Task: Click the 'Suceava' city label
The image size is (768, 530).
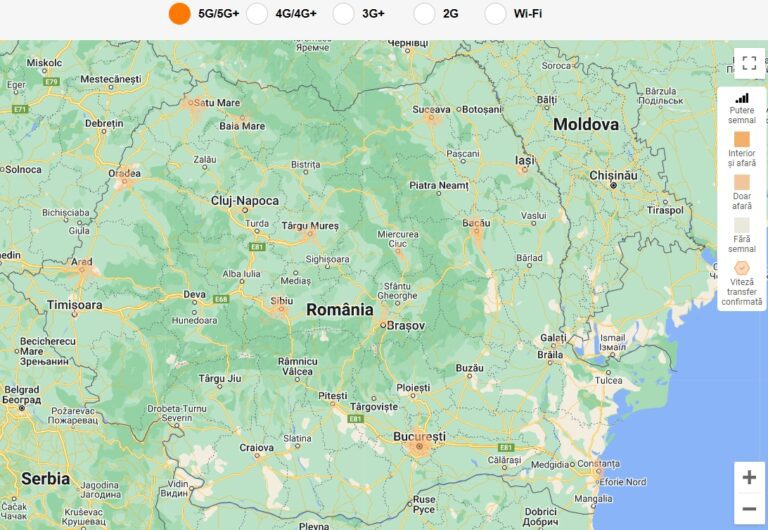Action: [431, 109]
